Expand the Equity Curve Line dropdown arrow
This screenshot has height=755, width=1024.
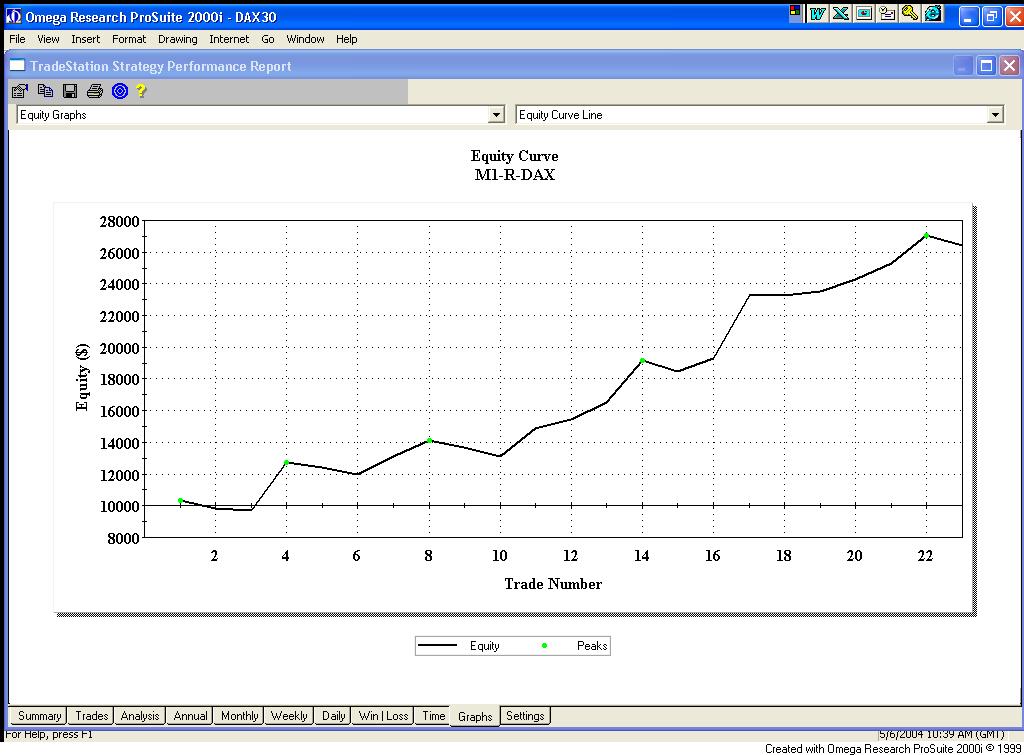994,115
